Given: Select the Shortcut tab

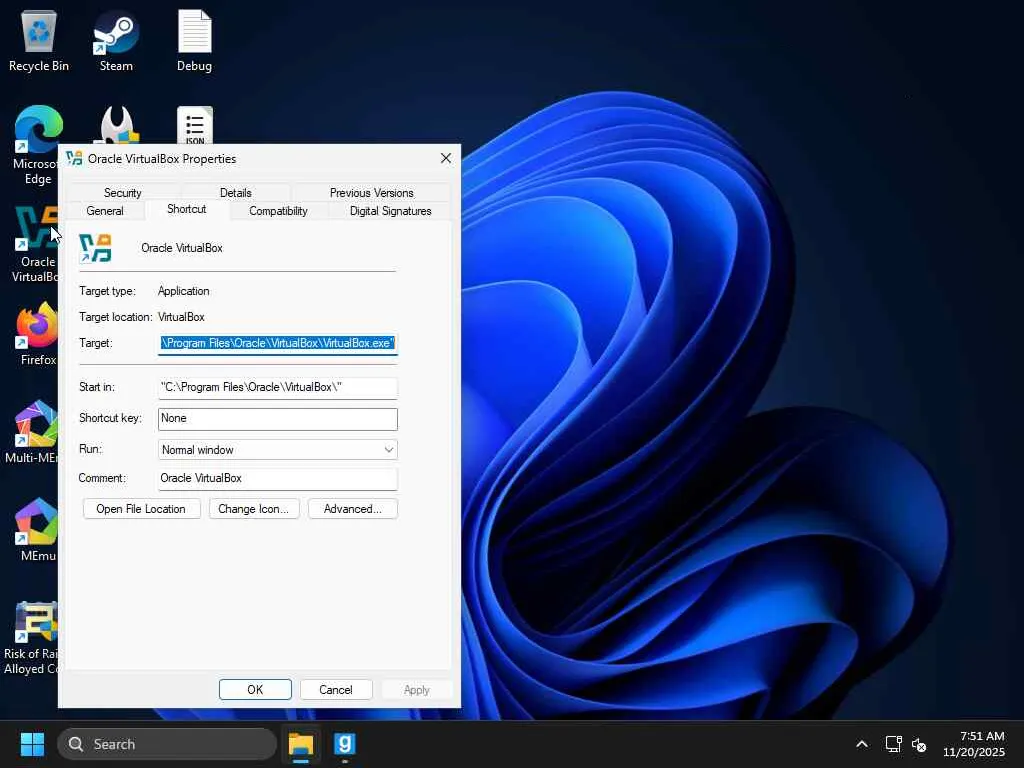Looking at the screenshot, I should tap(186, 209).
